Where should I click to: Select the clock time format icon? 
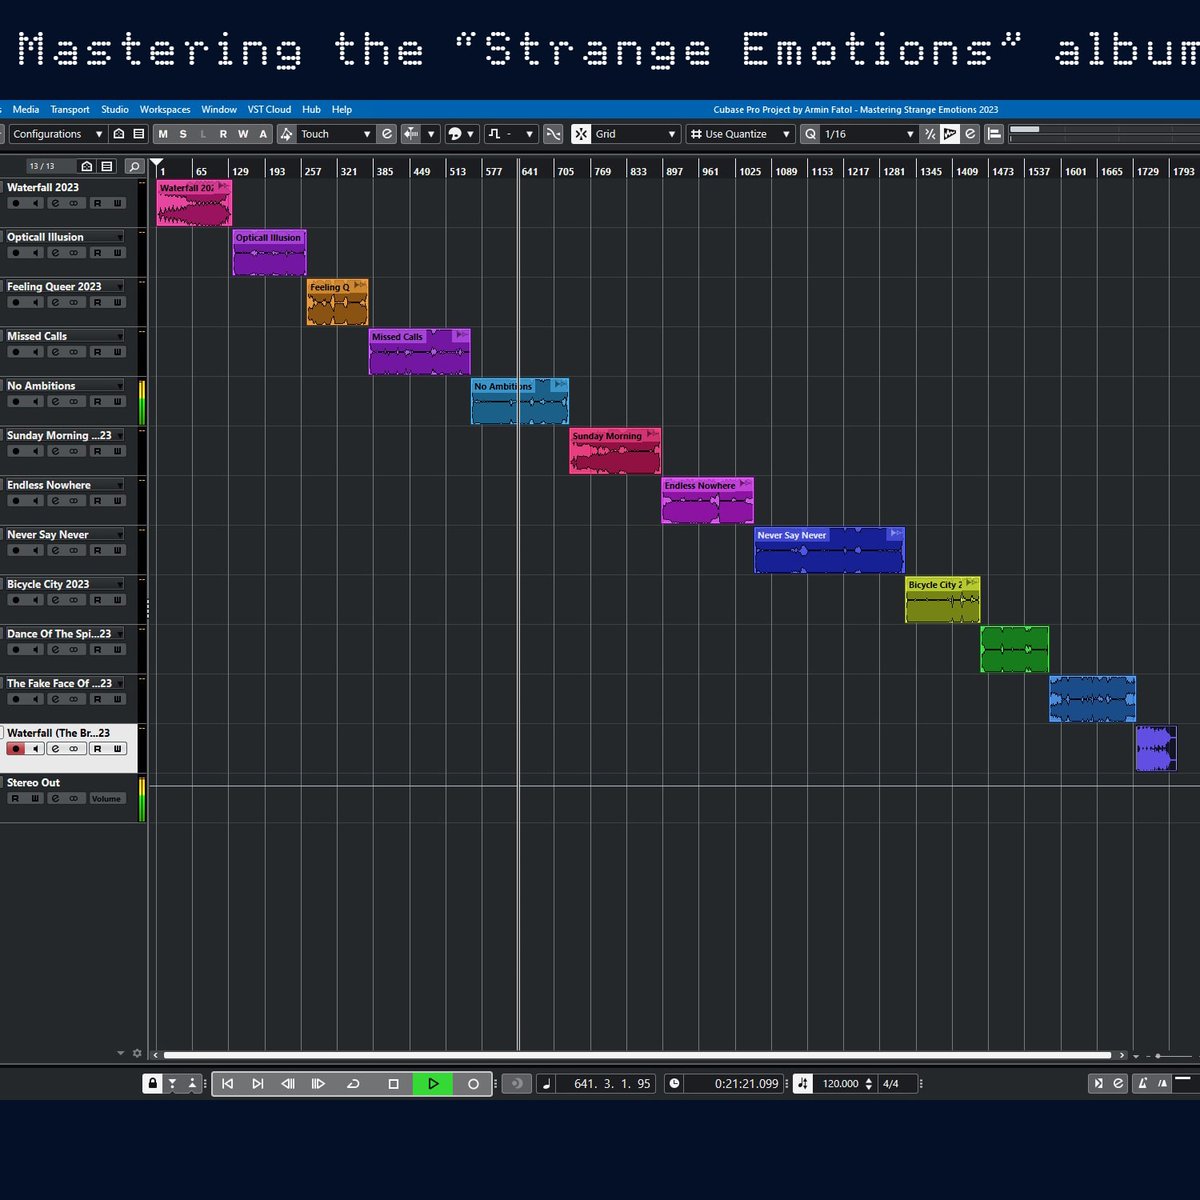click(674, 1083)
